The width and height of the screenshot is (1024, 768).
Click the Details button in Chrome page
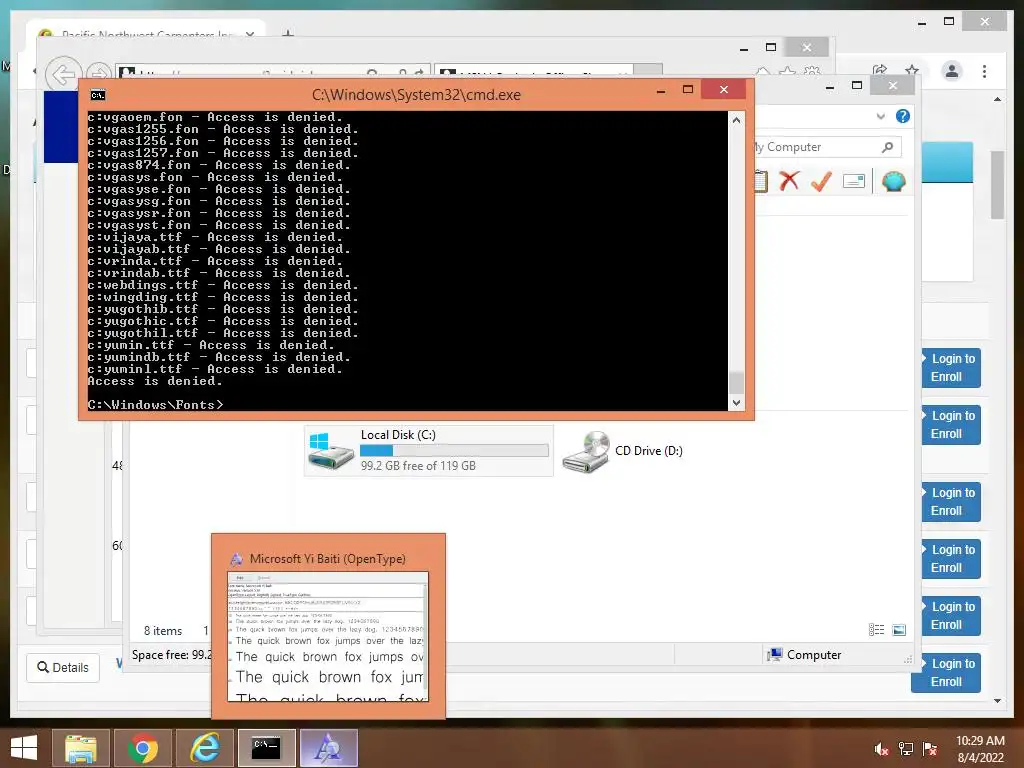[63, 667]
